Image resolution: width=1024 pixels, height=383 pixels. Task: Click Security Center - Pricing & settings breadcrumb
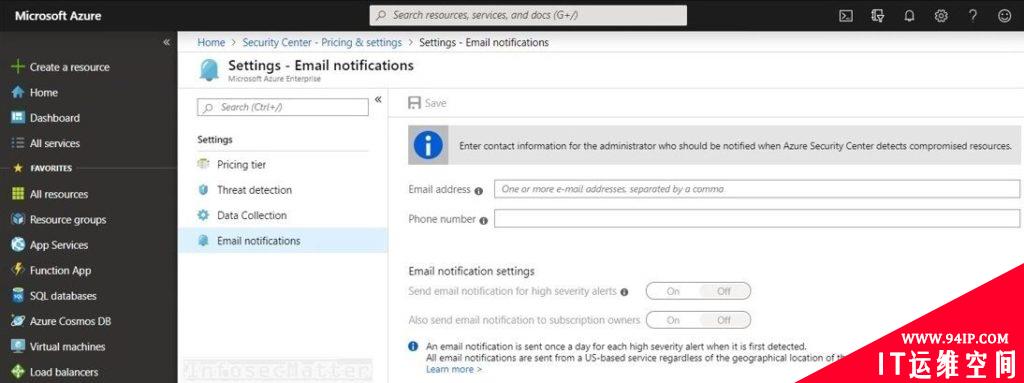point(322,42)
